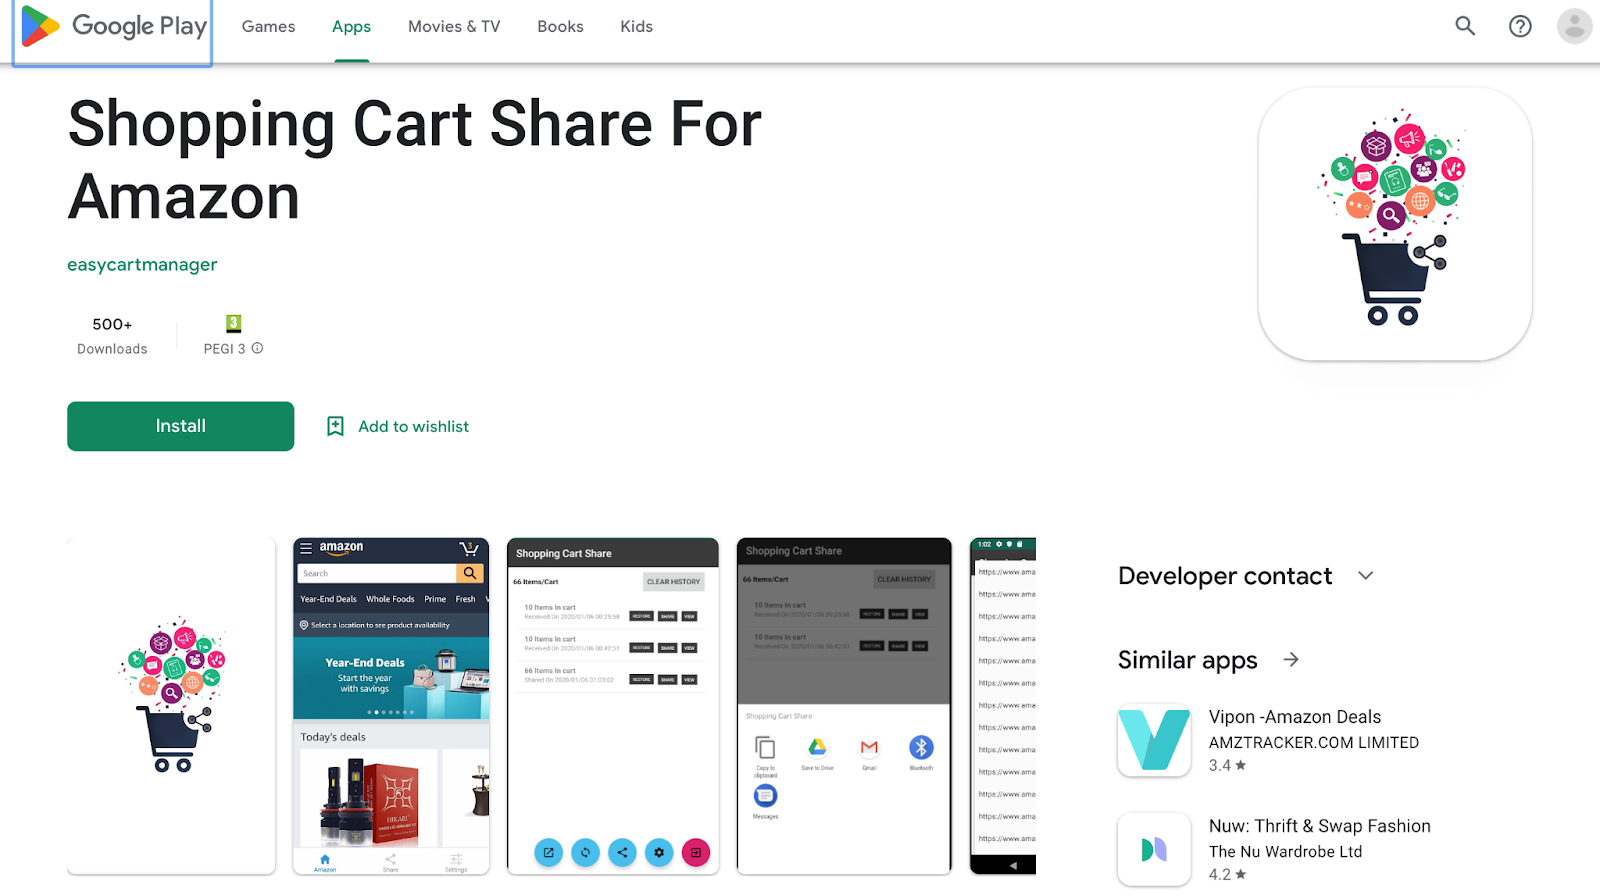1600x895 pixels.
Task: Open Vipon -Amazon Deals app listing
Action: tap(1294, 717)
